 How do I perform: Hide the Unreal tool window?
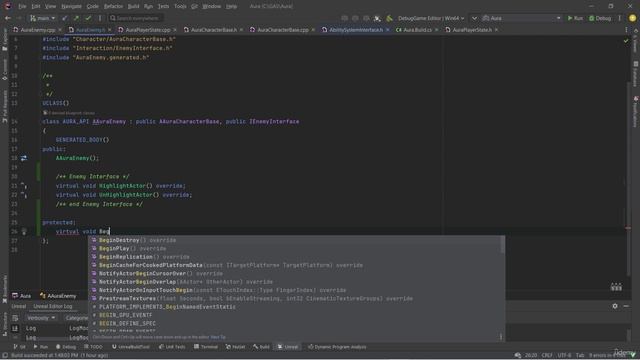click(626, 306)
